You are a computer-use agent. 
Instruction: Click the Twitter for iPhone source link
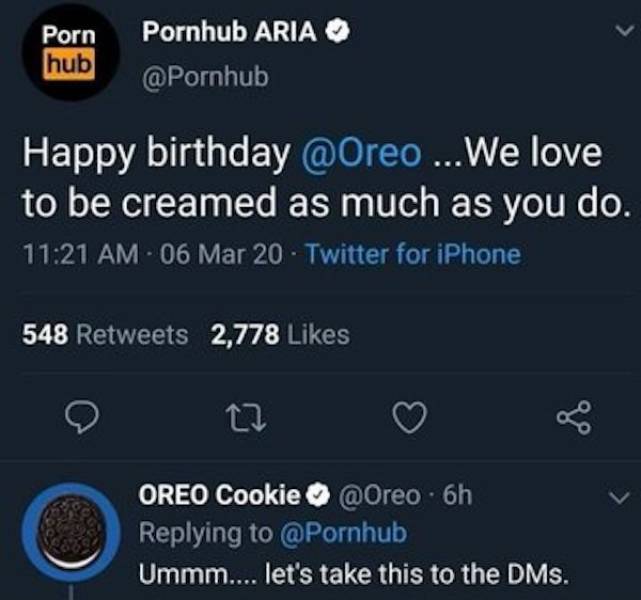[412, 254]
